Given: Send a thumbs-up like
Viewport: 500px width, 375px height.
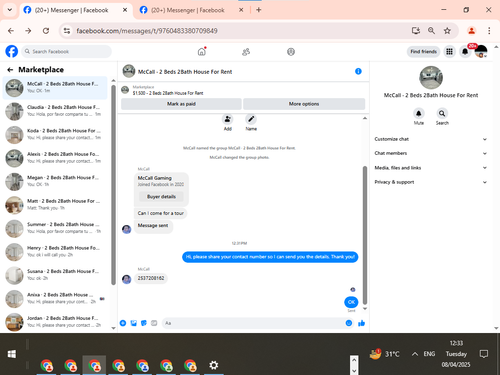Looking at the screenshot, I should (361, 323).
